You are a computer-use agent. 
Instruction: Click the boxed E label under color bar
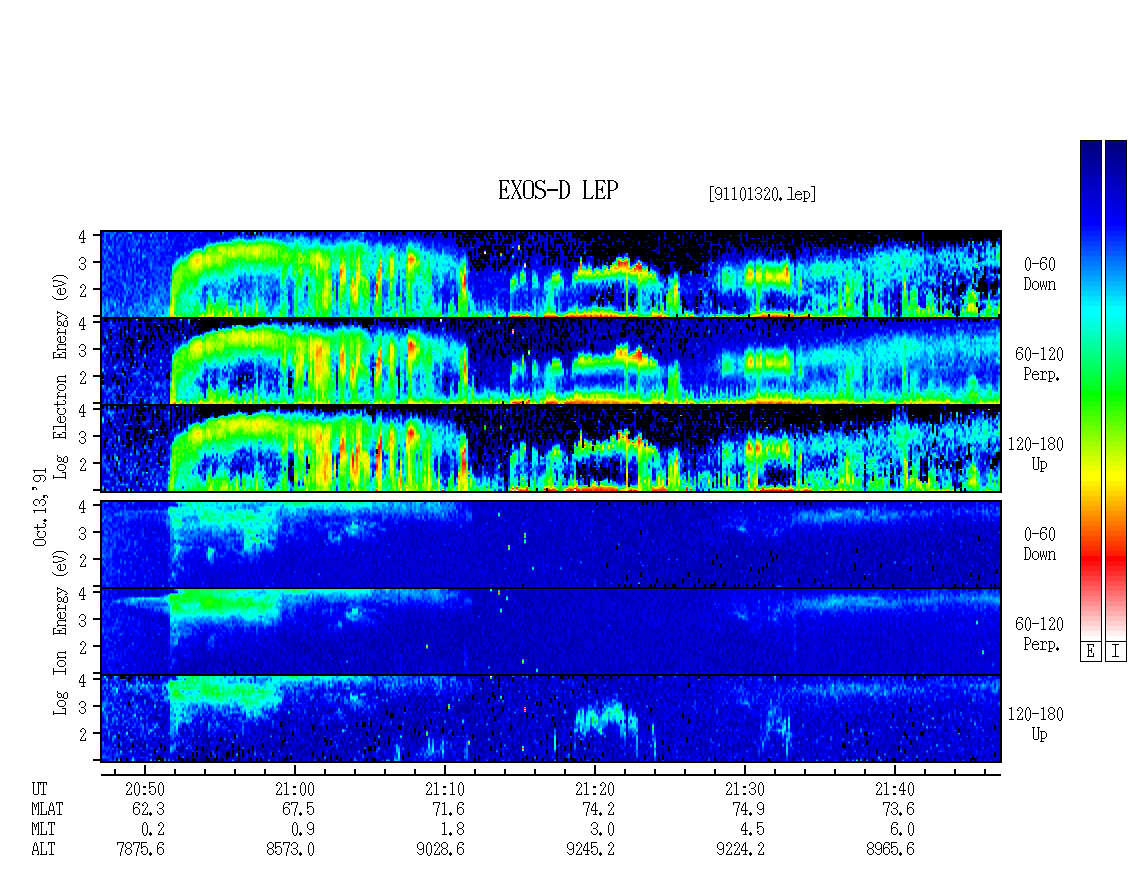1090,652
